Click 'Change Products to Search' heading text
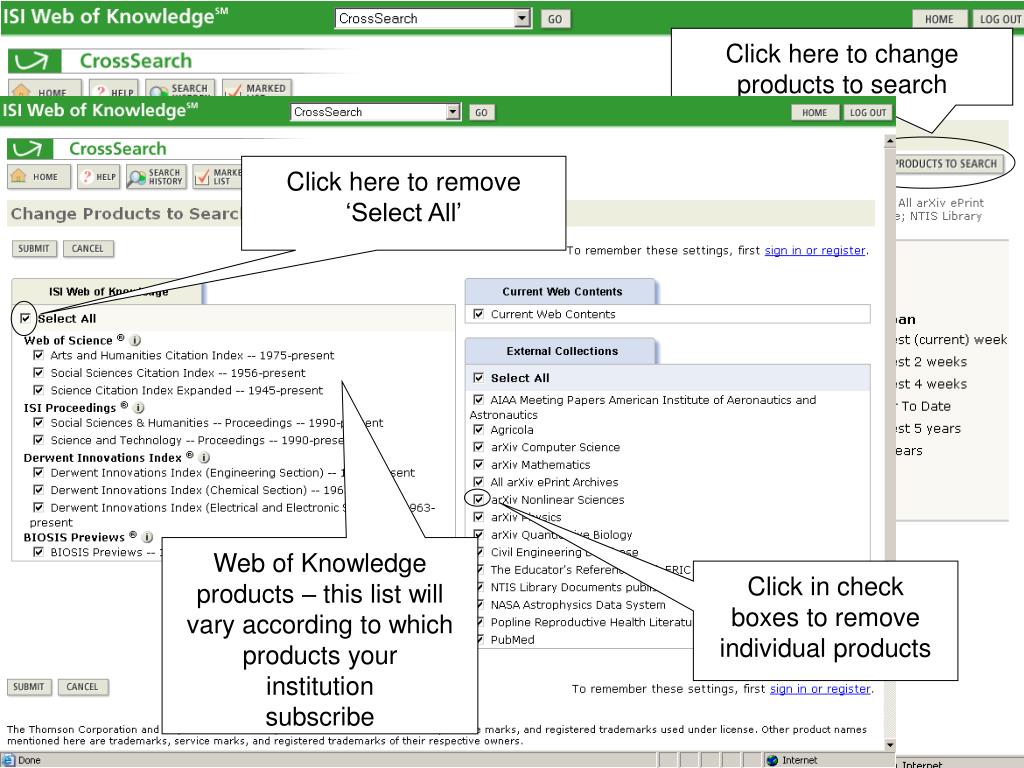 click(125, 214)
